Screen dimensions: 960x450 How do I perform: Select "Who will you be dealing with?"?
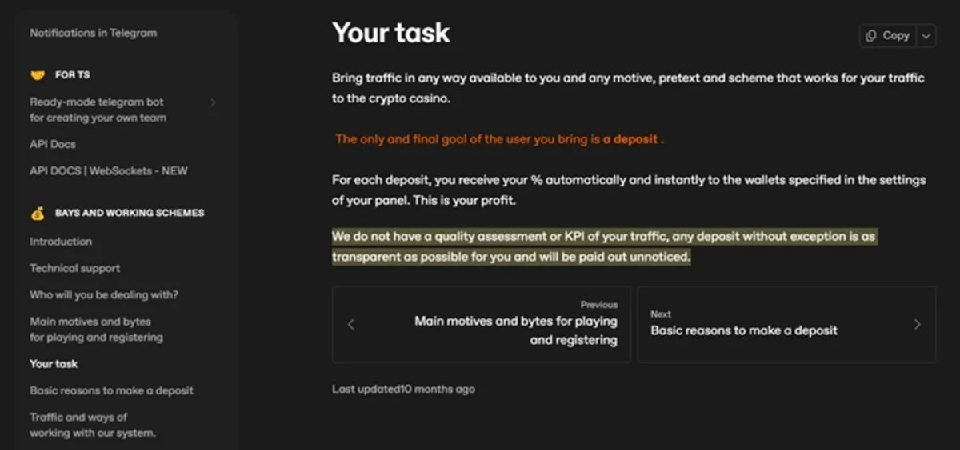tap(104, 295)
